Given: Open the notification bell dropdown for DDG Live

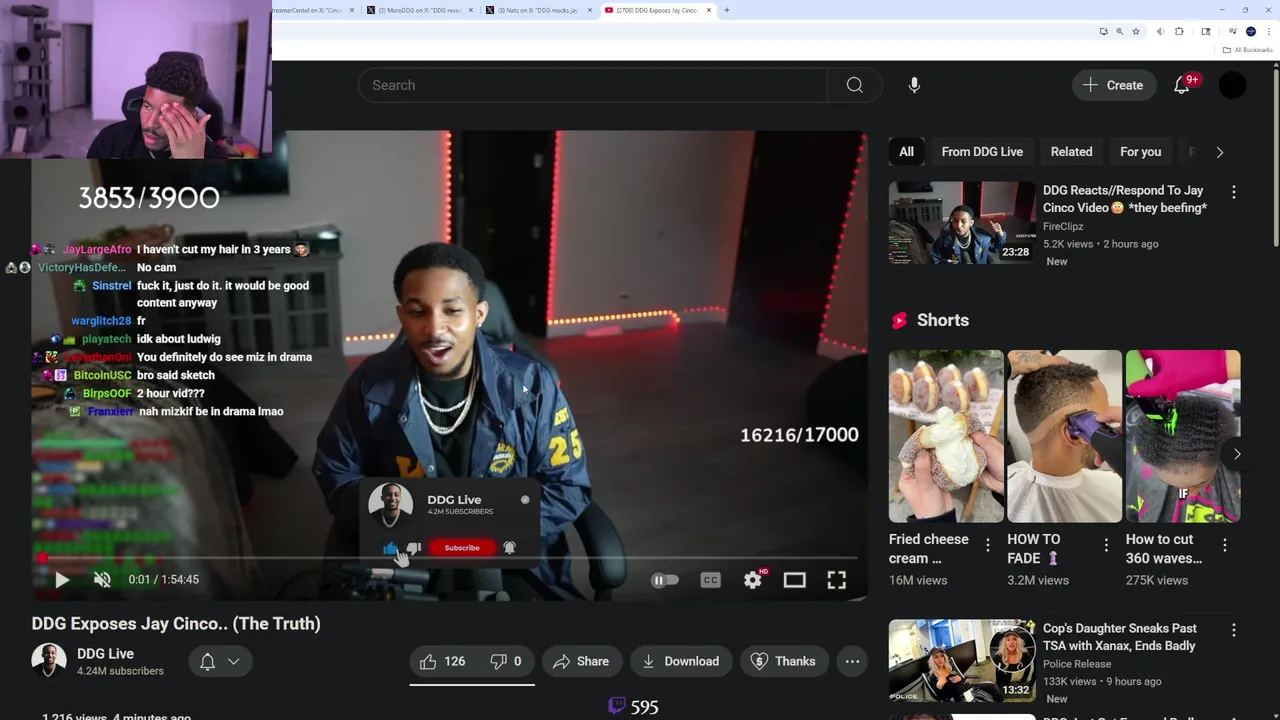Looking at the screenshot, I should click(220, 661).
